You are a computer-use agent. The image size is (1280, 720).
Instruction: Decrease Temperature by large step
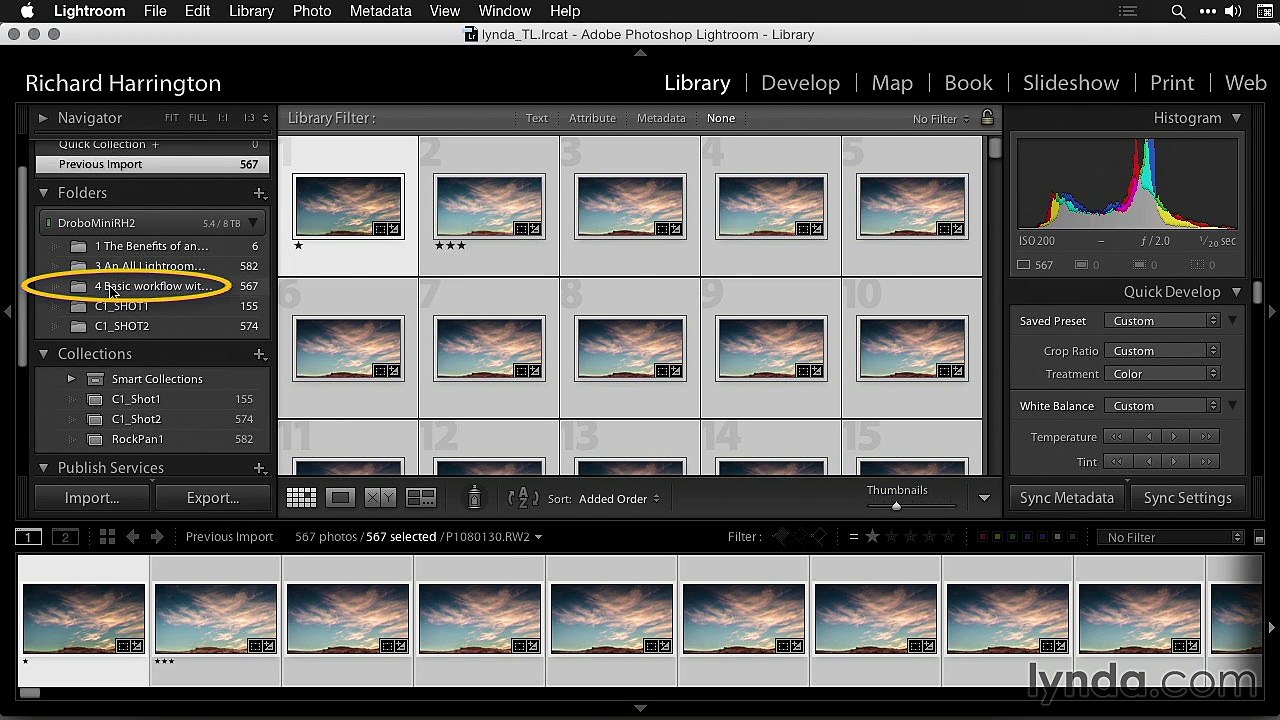(x=1116, y=437)
